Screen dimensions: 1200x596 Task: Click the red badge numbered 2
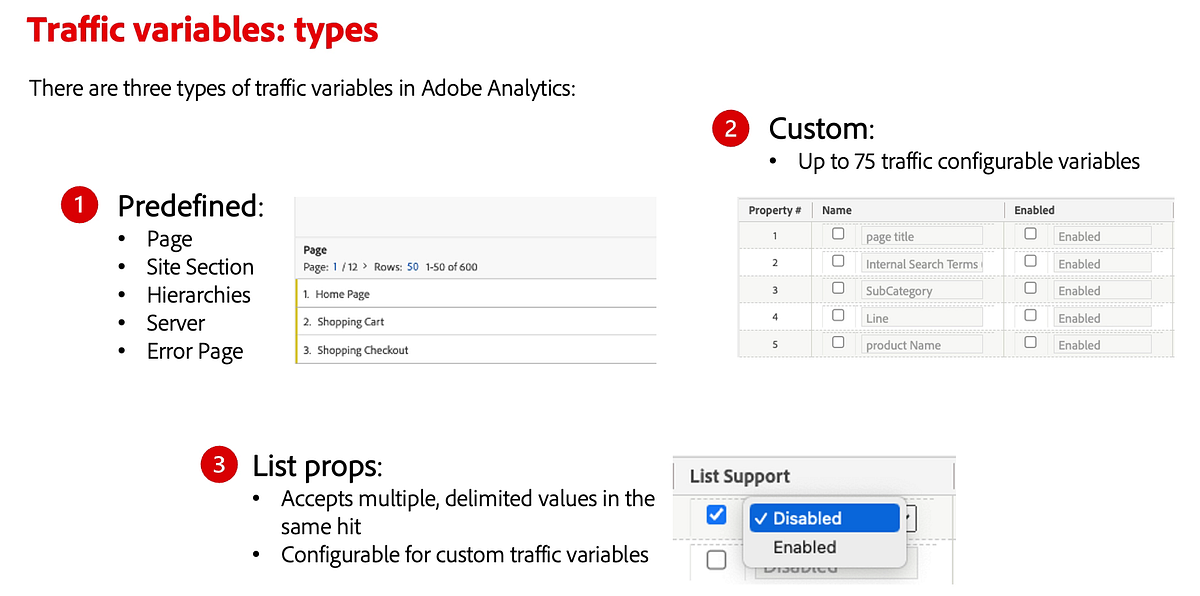(x=730, y=128)
